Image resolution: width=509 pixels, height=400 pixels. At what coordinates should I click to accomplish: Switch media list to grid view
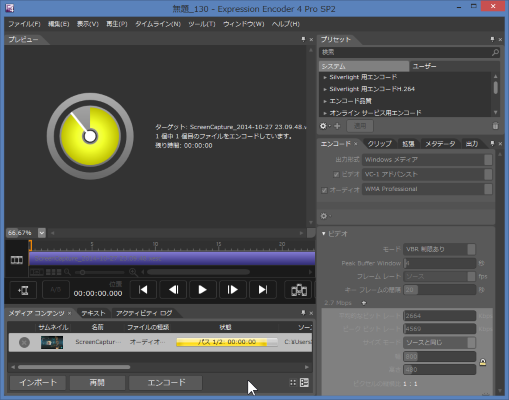pyautogui.click(x=293, y=383)
